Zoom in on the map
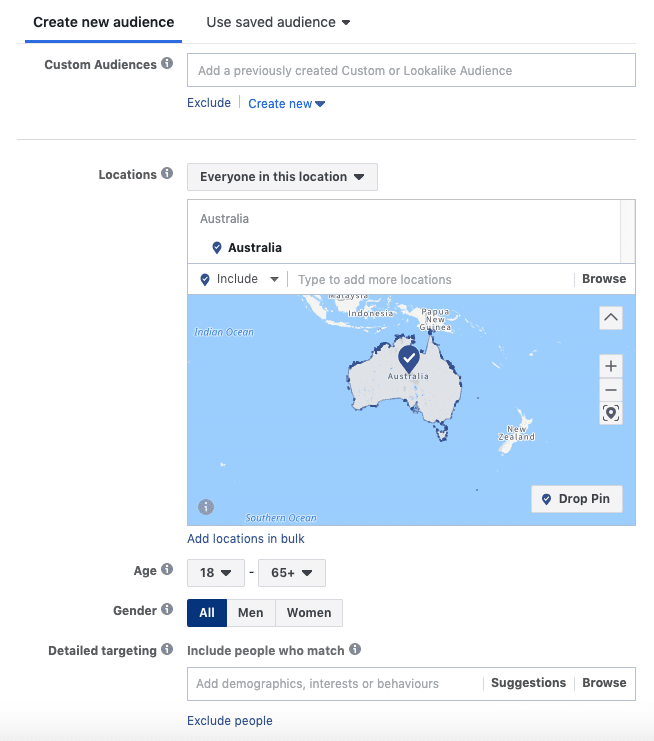The height and width of the screenshot is (741, 654). click(611, 366)
